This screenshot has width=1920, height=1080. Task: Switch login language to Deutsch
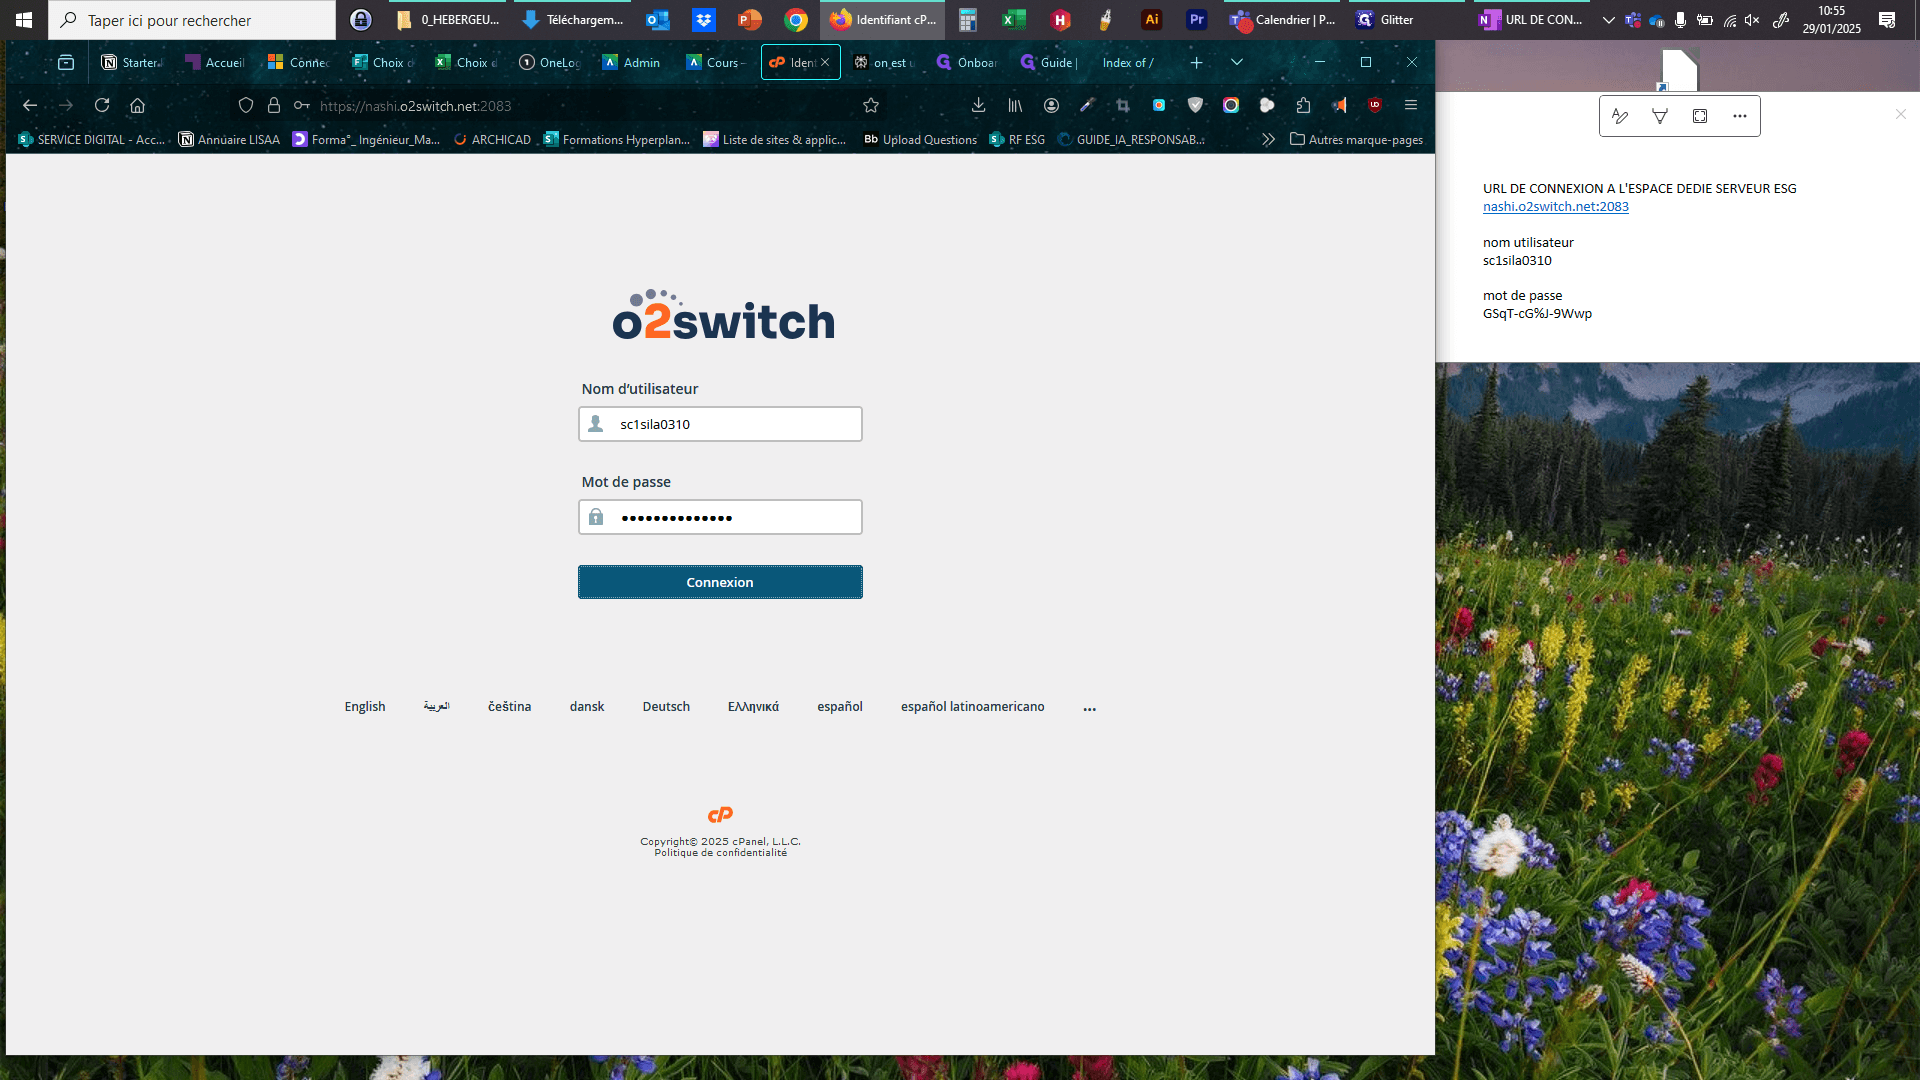click(x=666, y=707)
